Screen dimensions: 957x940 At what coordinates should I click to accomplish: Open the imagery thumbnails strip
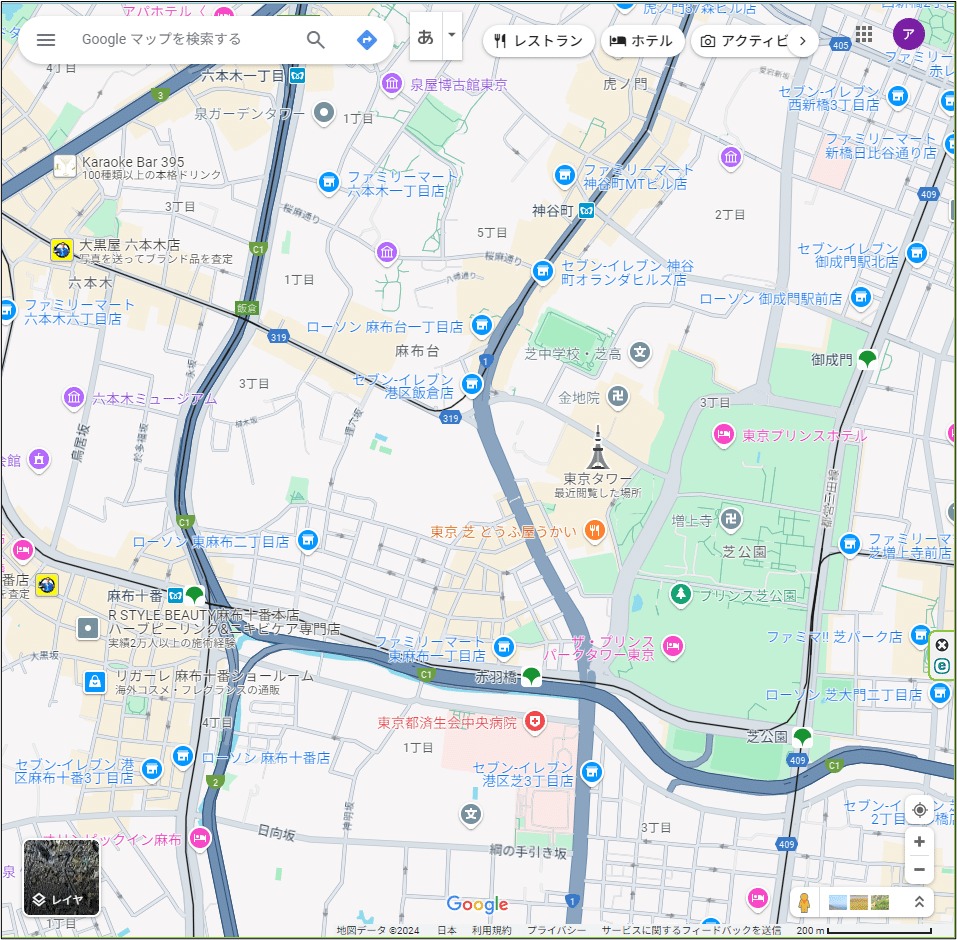[858, 902]
